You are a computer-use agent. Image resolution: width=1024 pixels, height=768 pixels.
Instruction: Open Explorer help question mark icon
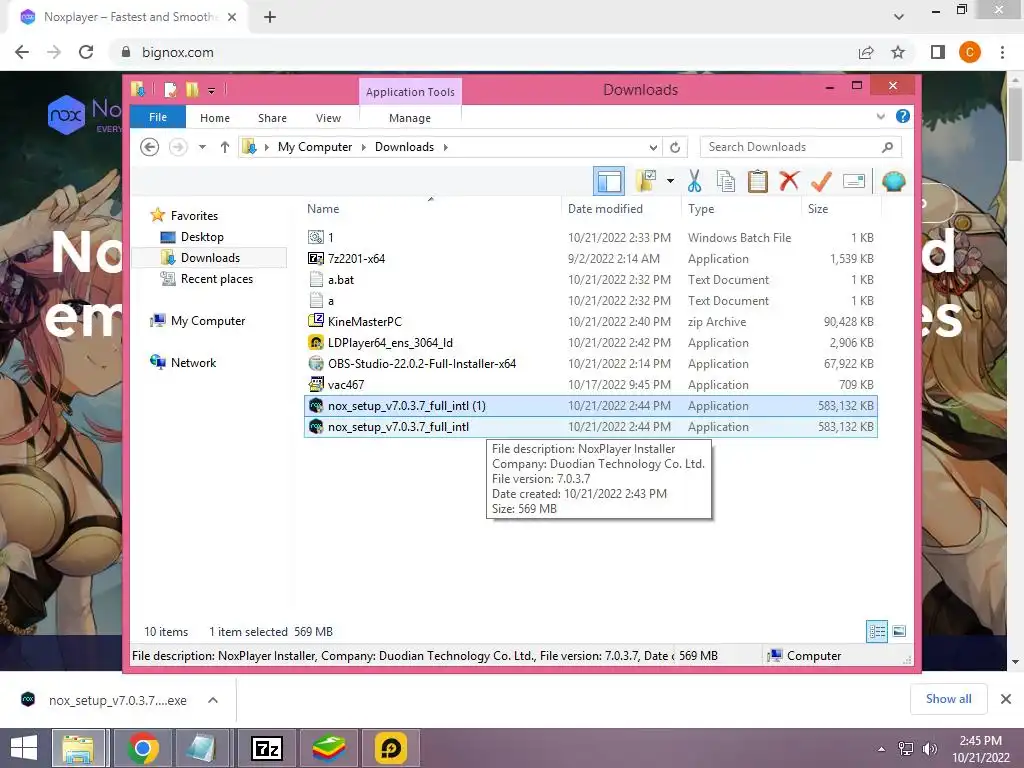903,116
